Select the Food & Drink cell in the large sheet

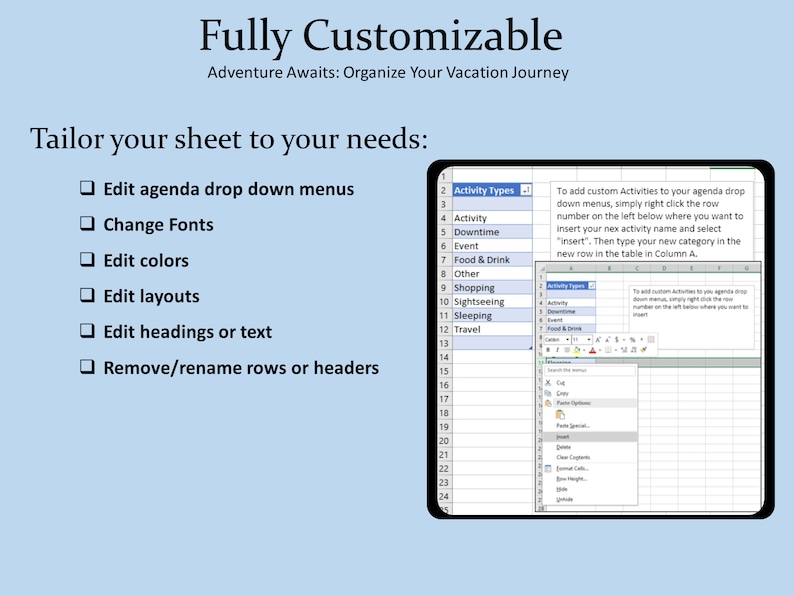coord(492,260)
